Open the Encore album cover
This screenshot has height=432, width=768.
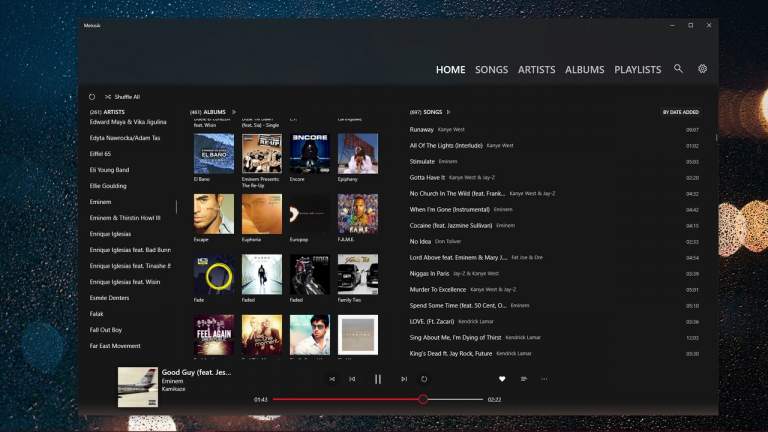(310, 153)
